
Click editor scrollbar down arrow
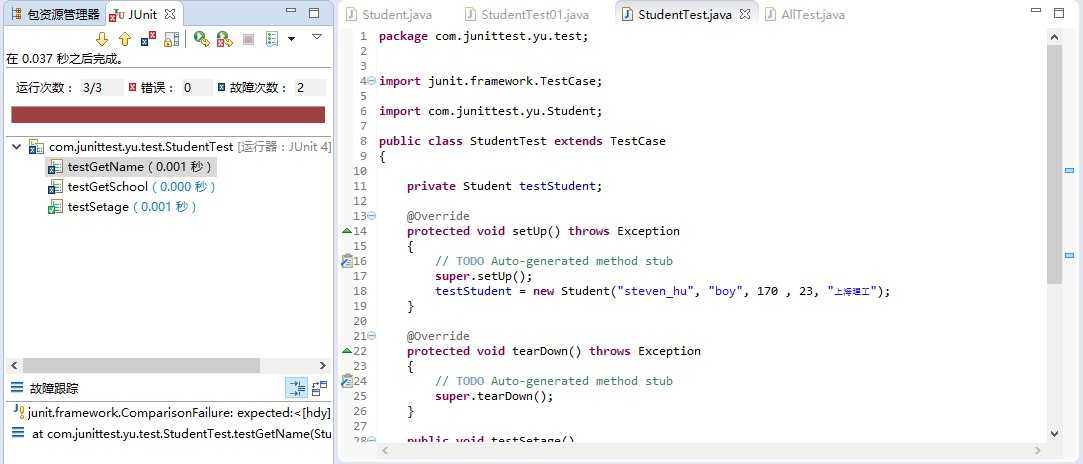[x=1054, y=434]
